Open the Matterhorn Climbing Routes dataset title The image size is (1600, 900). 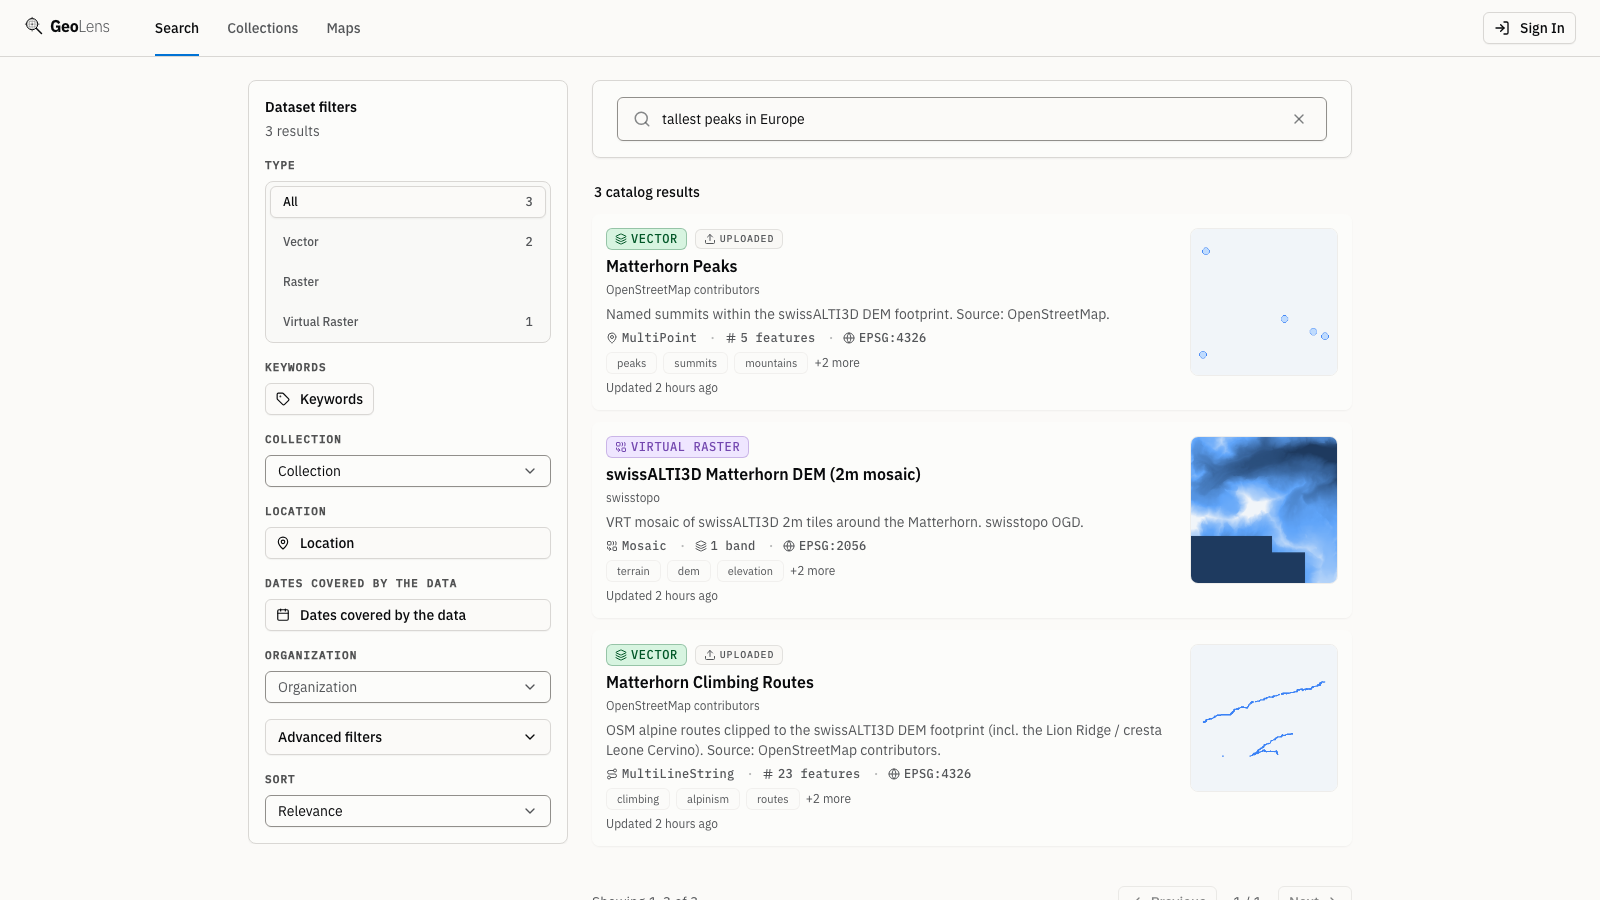coord(710,682)
